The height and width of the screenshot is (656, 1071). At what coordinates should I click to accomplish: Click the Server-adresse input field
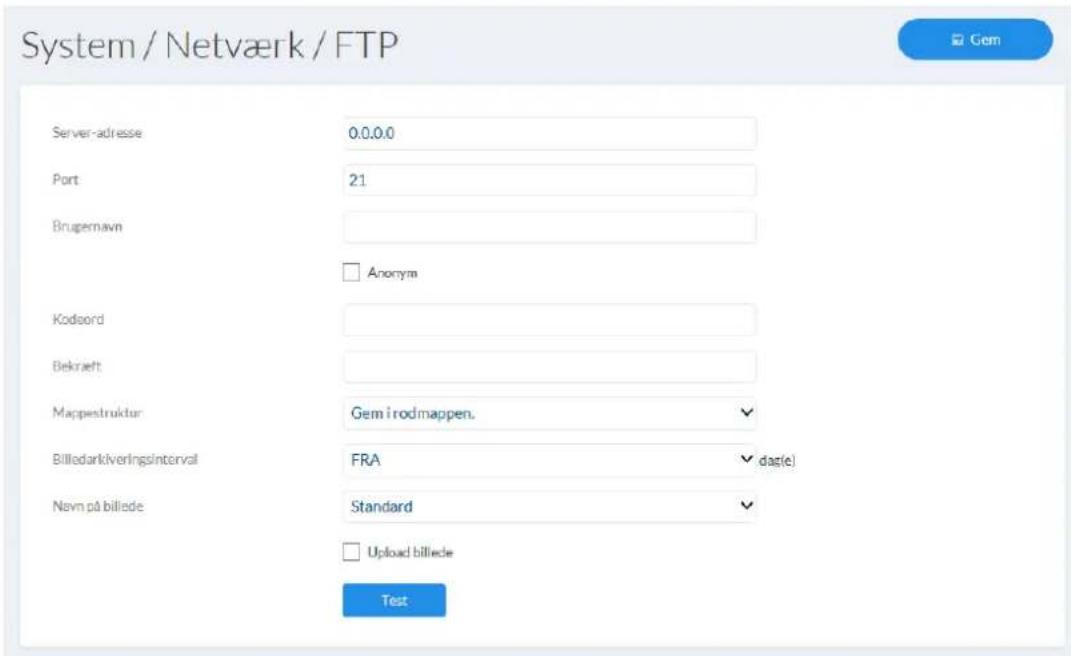tap(550, 133)
